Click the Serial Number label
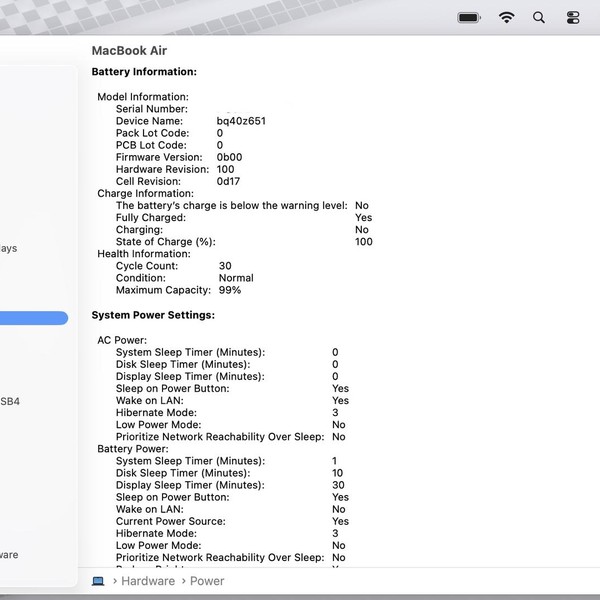The width and height of the screenshot is (600, 600). 152,109
